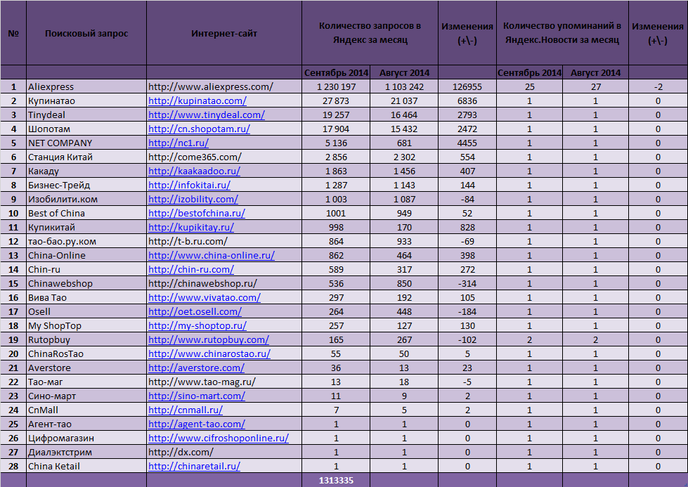Viewport: 688px width, 487px height.
Task: Select the 1 230 197 value cell
Action: coord(336,87)
